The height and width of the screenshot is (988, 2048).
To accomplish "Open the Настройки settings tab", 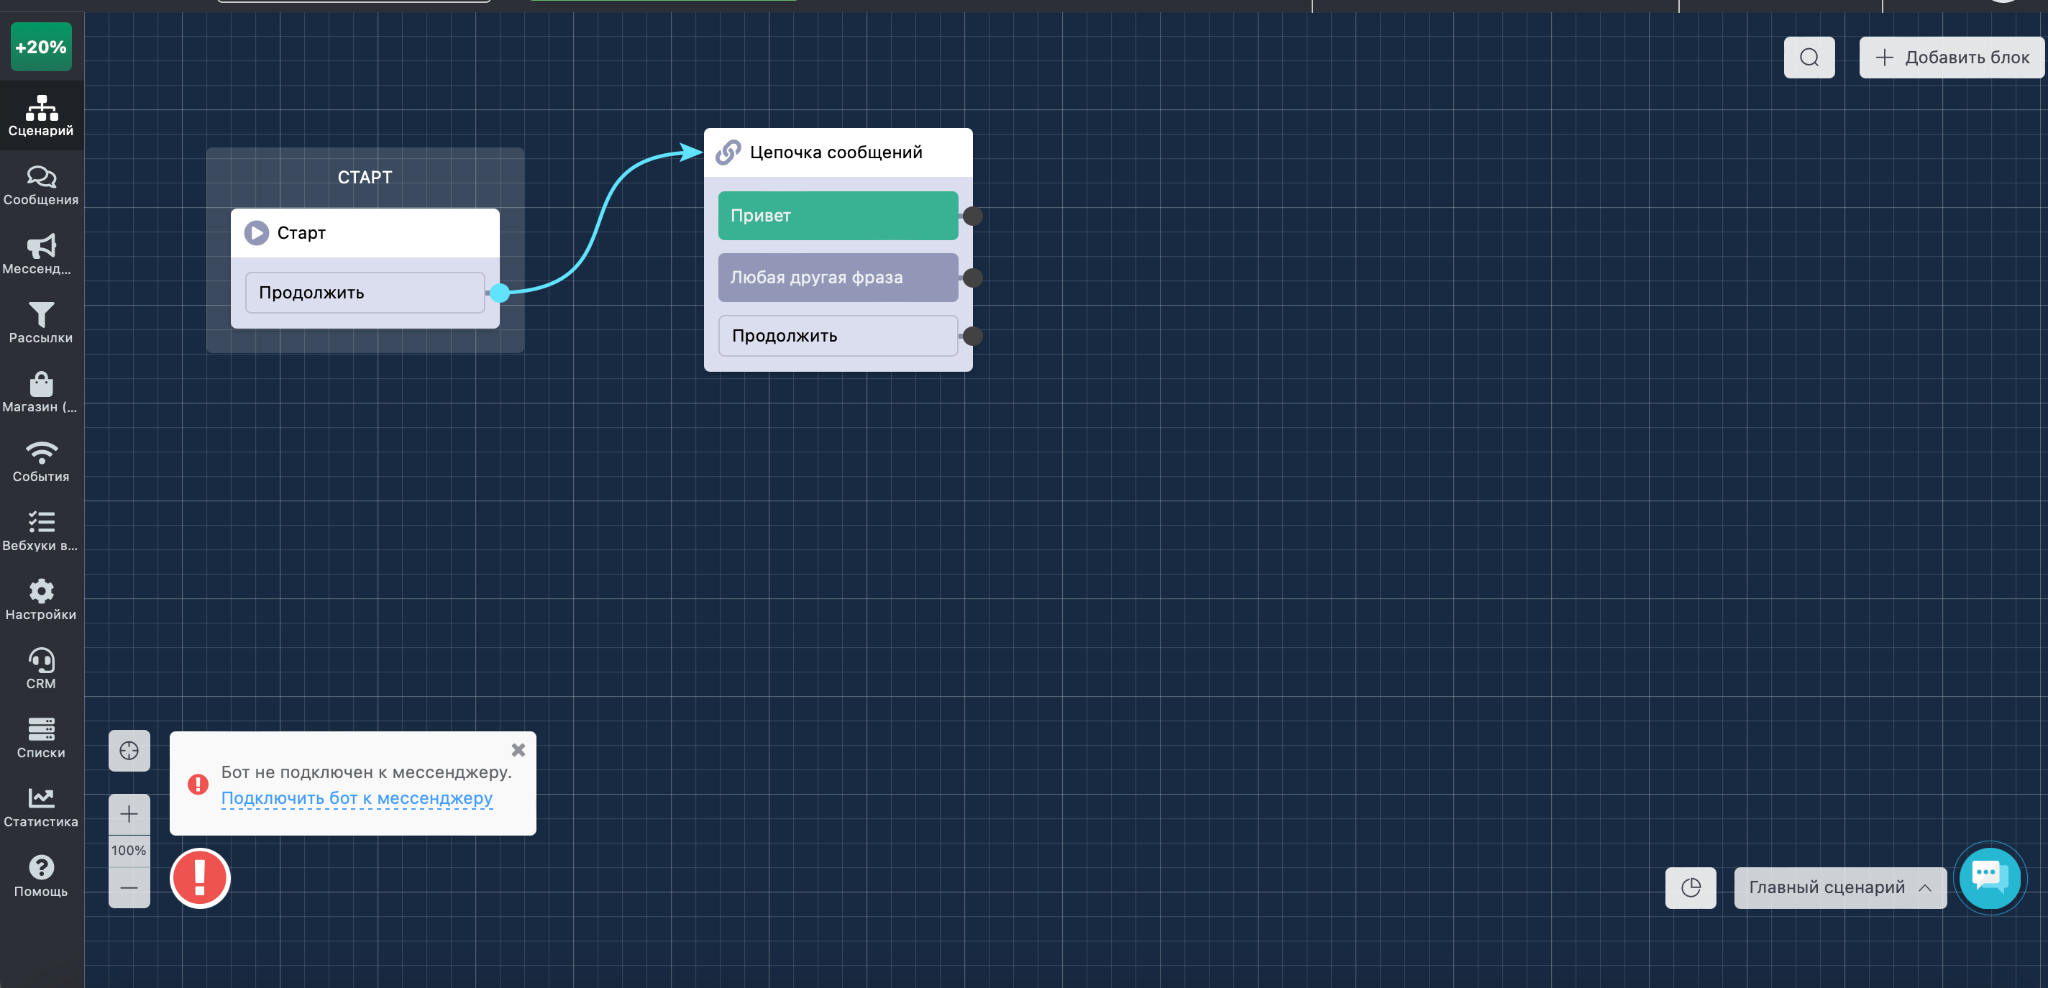I will (x=41, y=599).
